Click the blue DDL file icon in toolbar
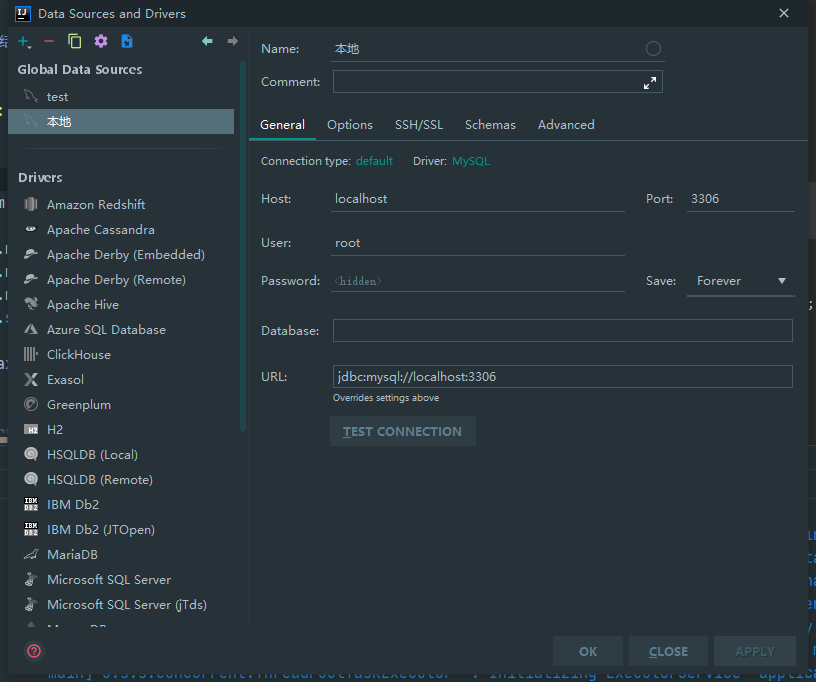 pyautogui.click(x=126, y=41)
